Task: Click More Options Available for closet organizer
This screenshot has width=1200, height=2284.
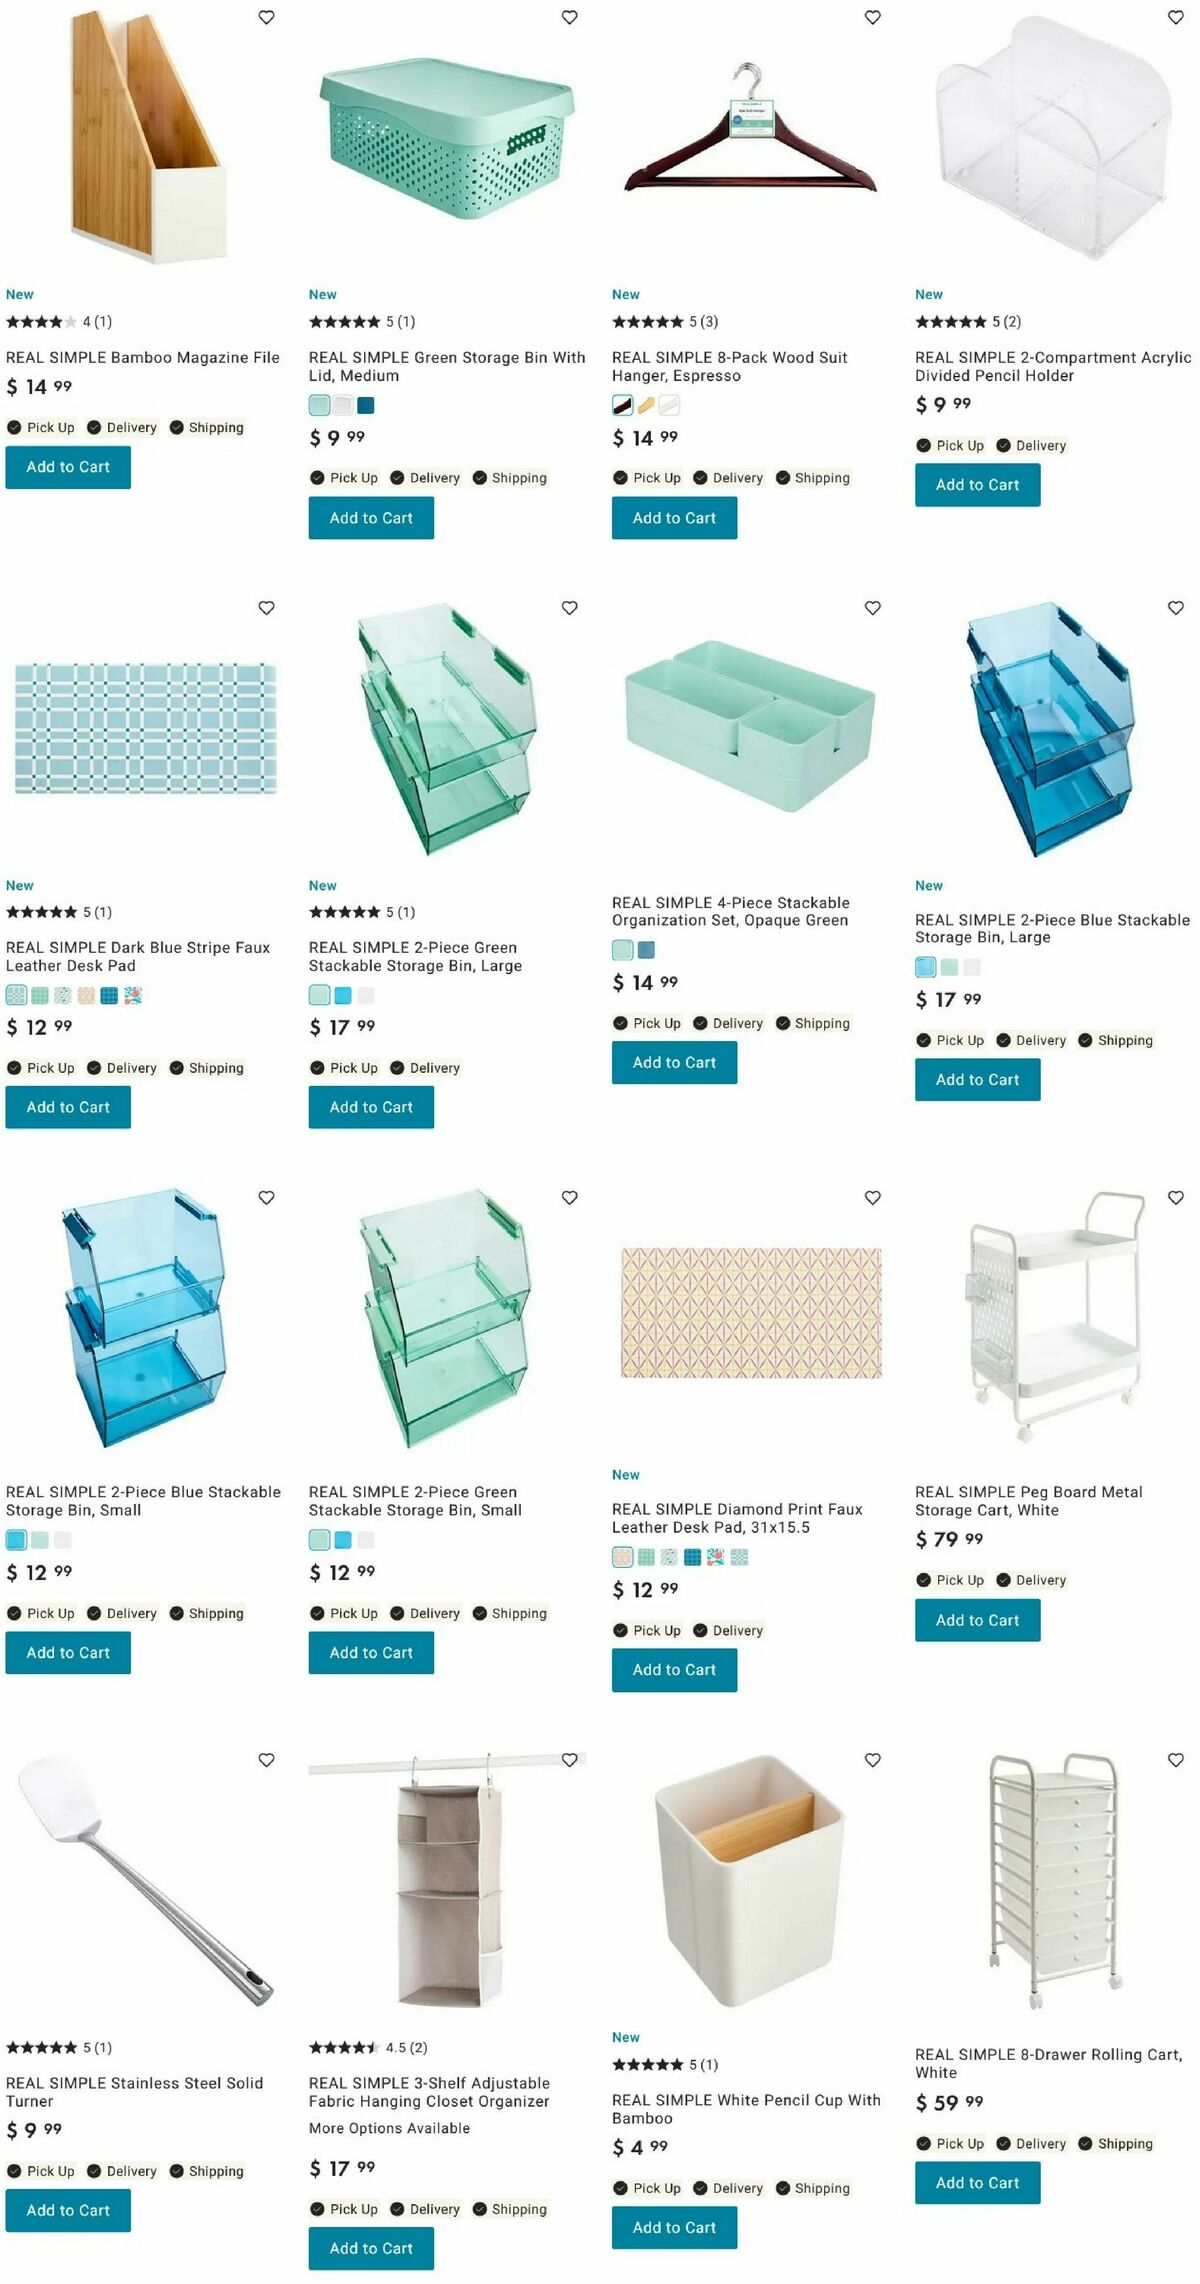Action: (x=389, y=2128)
